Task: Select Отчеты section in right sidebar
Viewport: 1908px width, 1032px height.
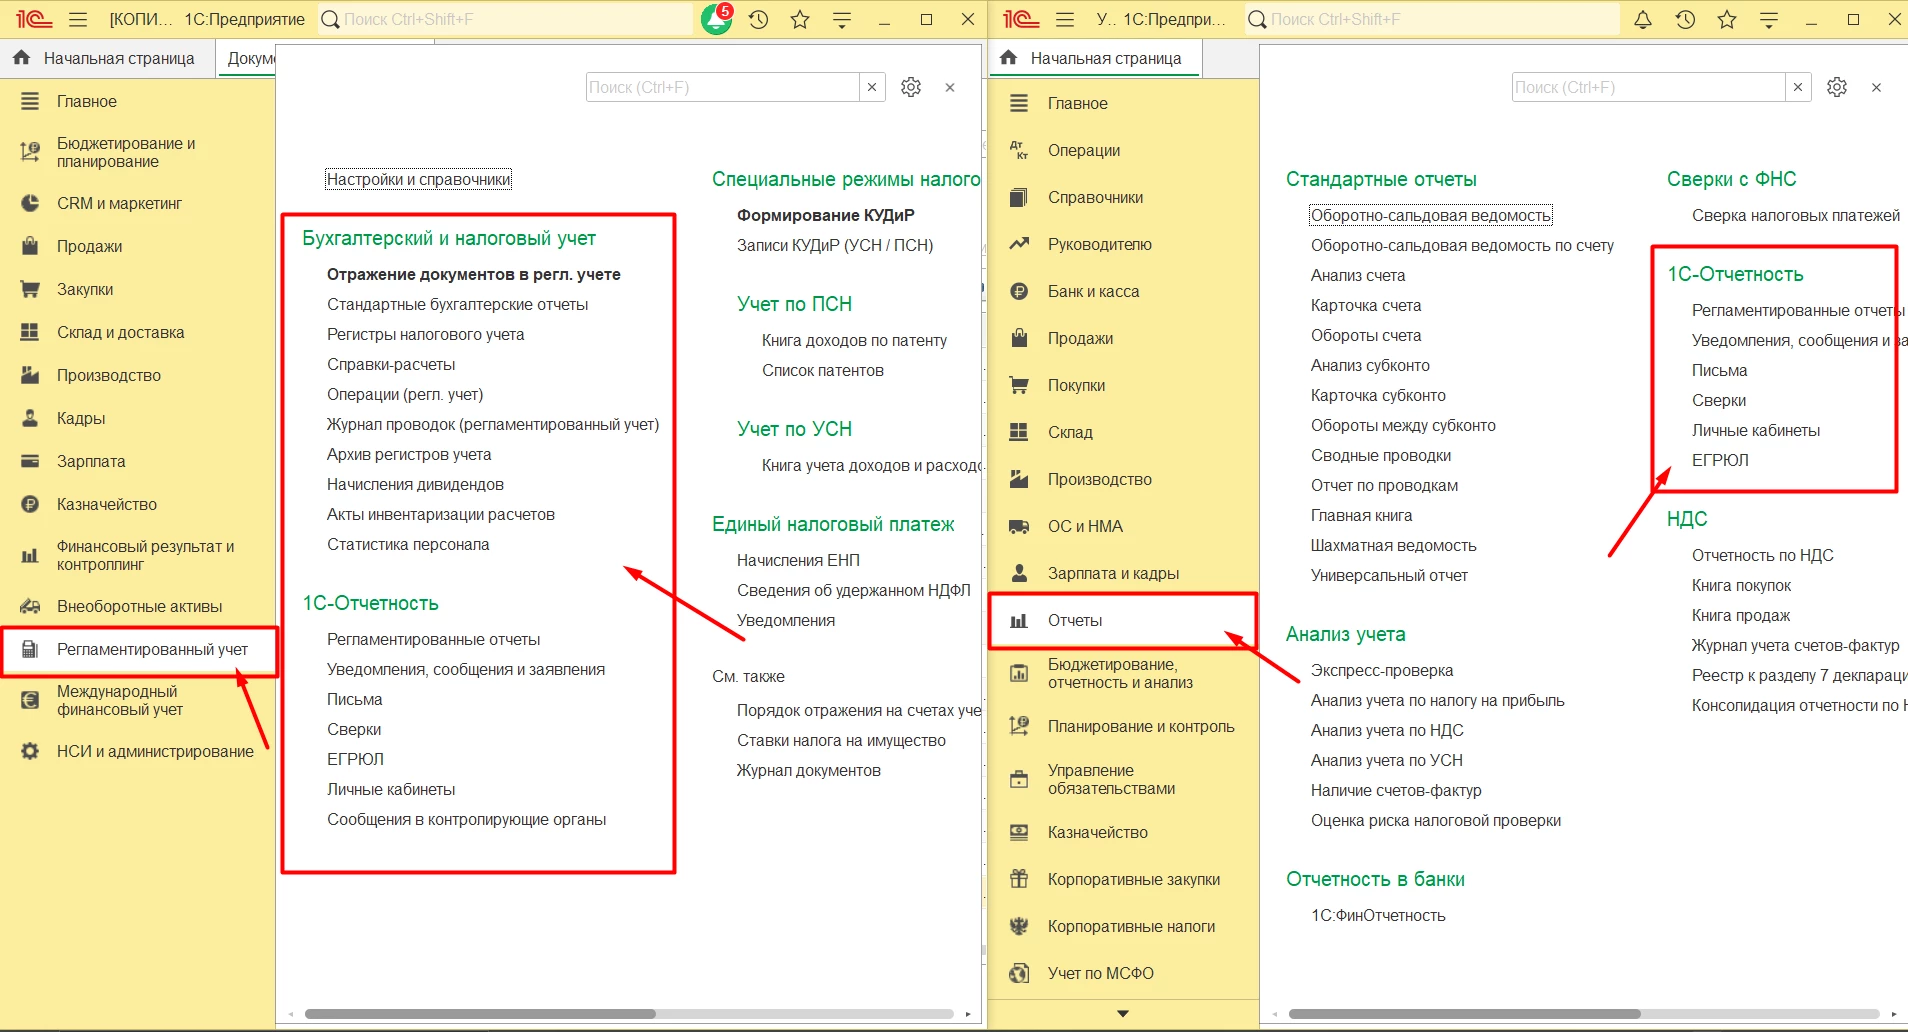Action: (x=1123, y=620)
